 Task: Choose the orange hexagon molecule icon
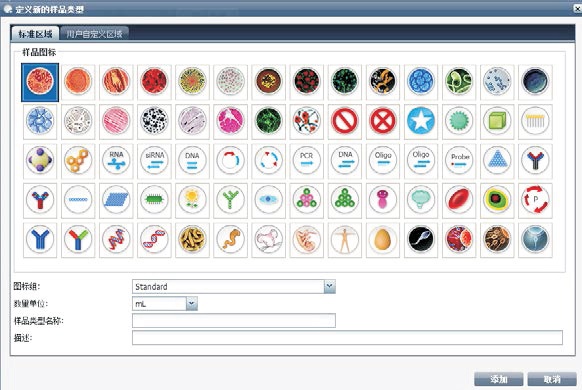pos(78,161)
